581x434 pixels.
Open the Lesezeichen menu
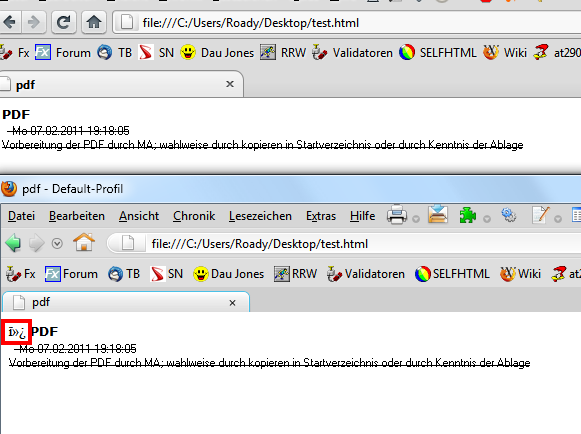pos(260,216)
